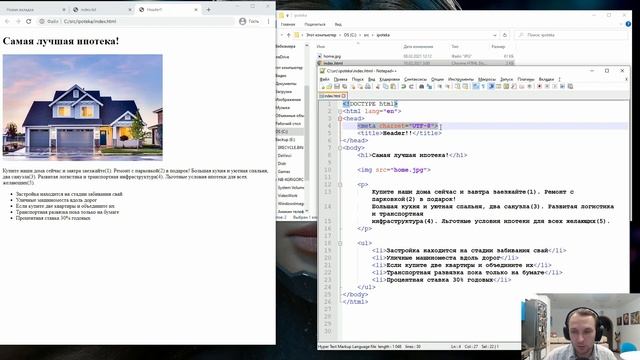Click the Поиск: ipoteka search field
The height and width of the screenshot is (360, 640).
(x=571, y=35)
